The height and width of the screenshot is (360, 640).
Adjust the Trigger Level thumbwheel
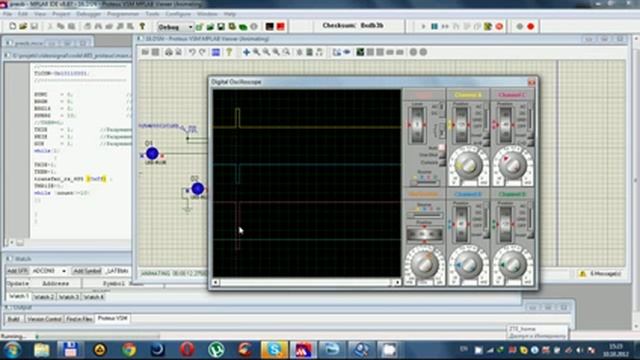(x=417, y=124)
